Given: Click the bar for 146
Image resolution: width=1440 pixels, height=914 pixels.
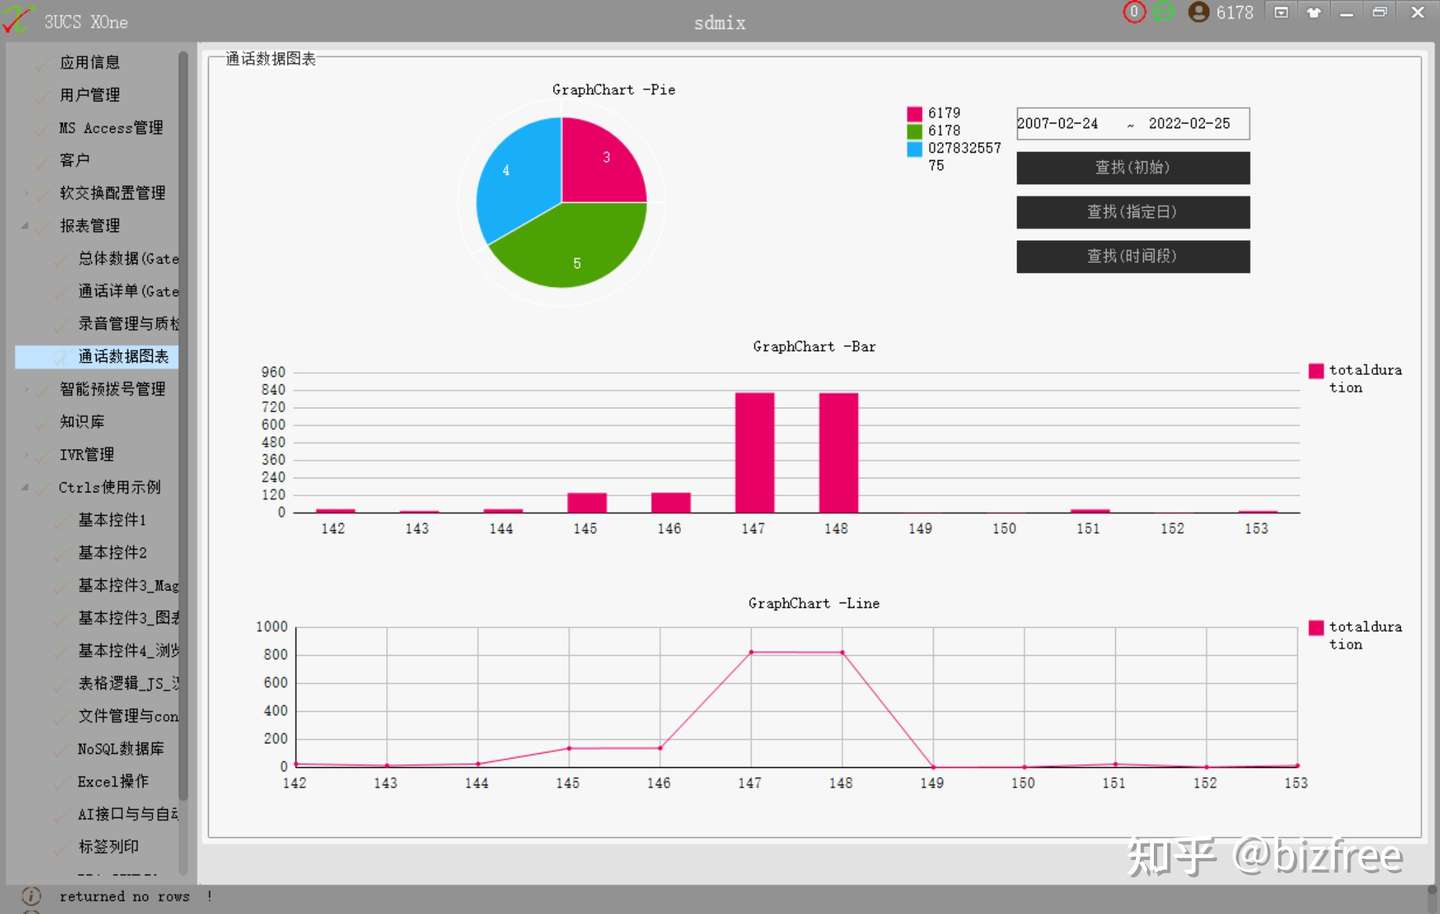Looking at the screenshot, I should pos(671,503).
